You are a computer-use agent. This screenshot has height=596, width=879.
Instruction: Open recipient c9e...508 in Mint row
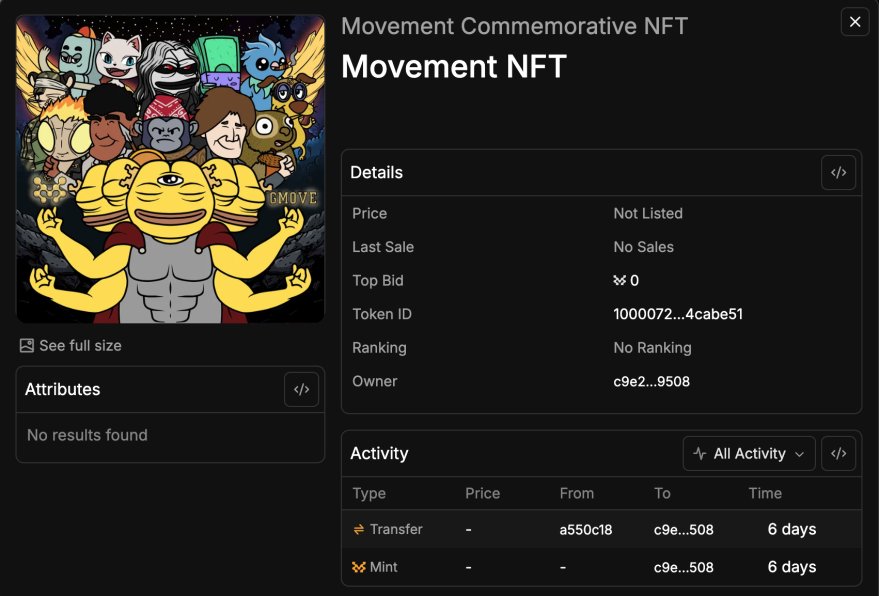coord(683,567)
